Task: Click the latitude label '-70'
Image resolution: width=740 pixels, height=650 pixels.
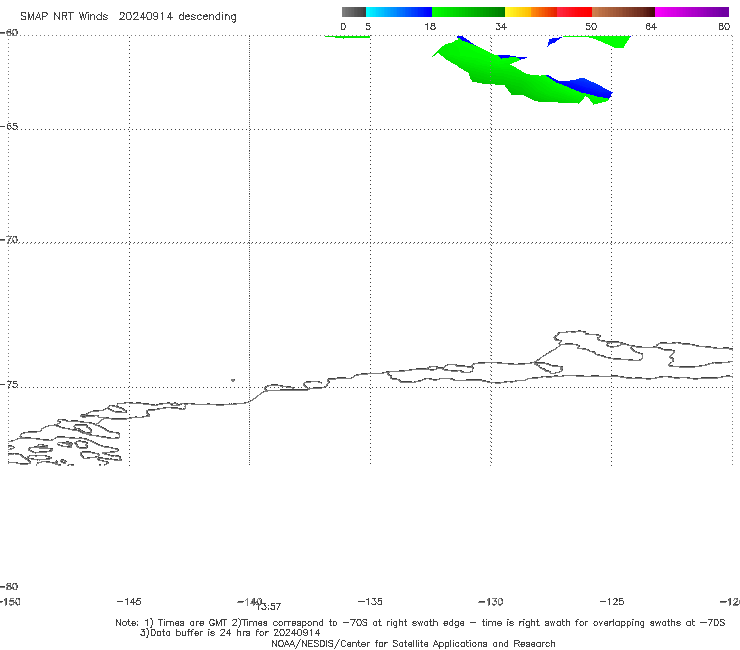Action: [x=9, y=240]
